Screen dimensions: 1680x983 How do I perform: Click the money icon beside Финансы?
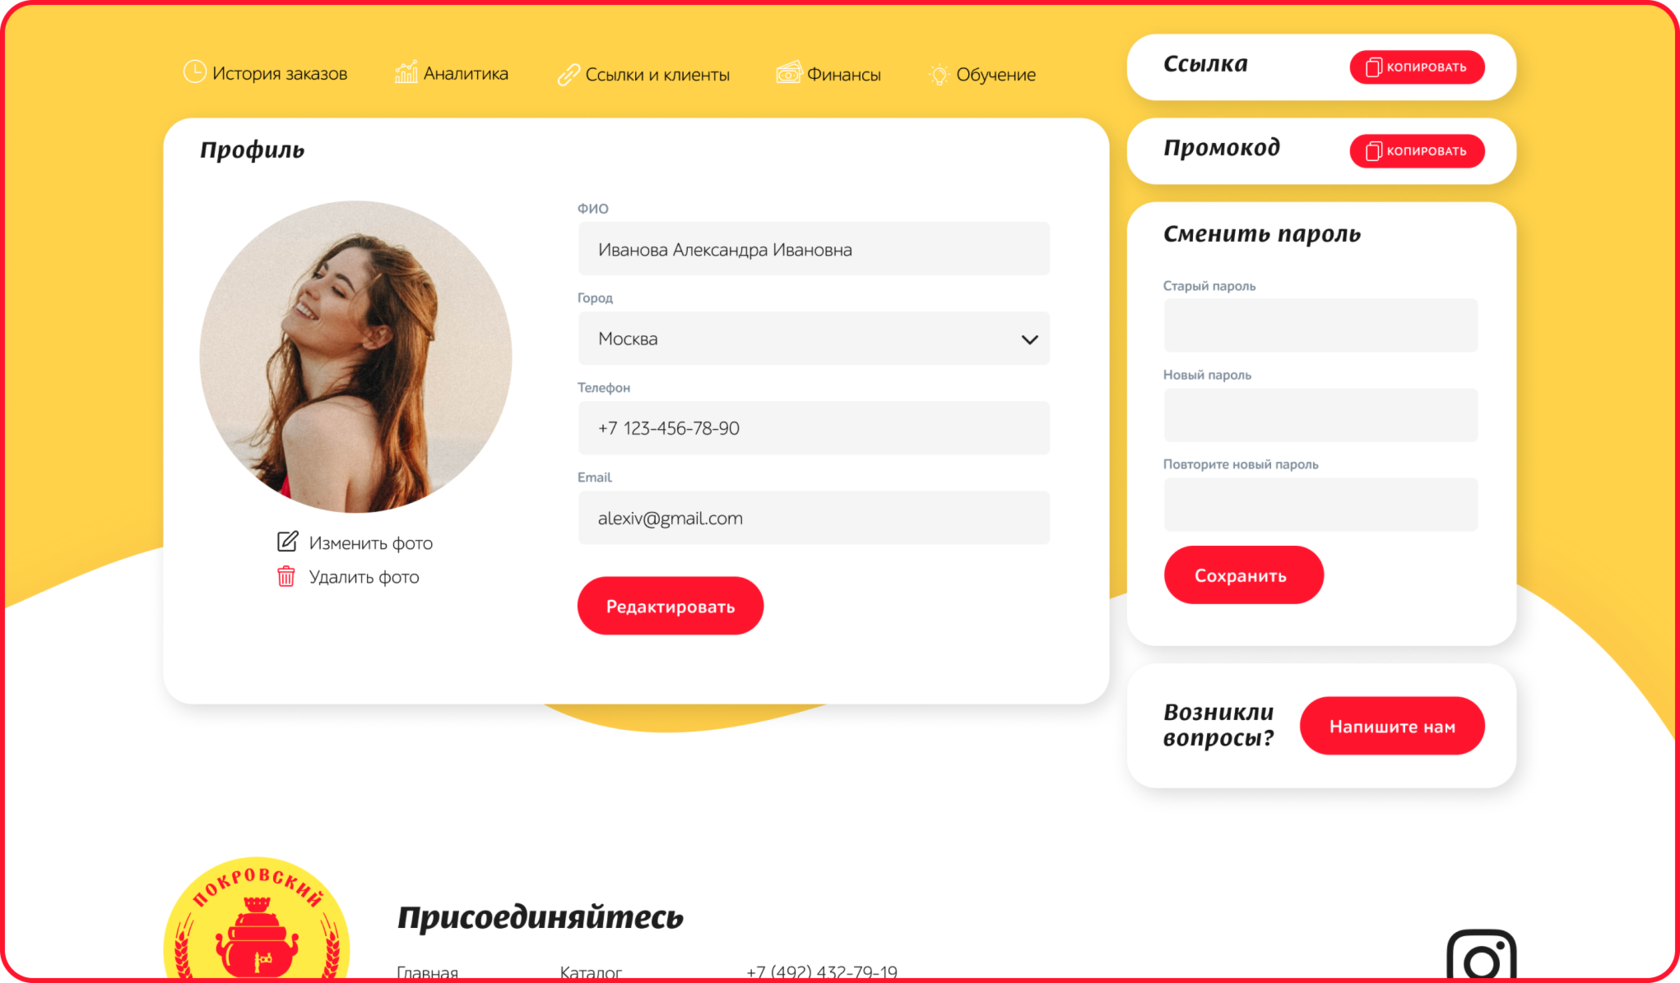coord(788,73)
